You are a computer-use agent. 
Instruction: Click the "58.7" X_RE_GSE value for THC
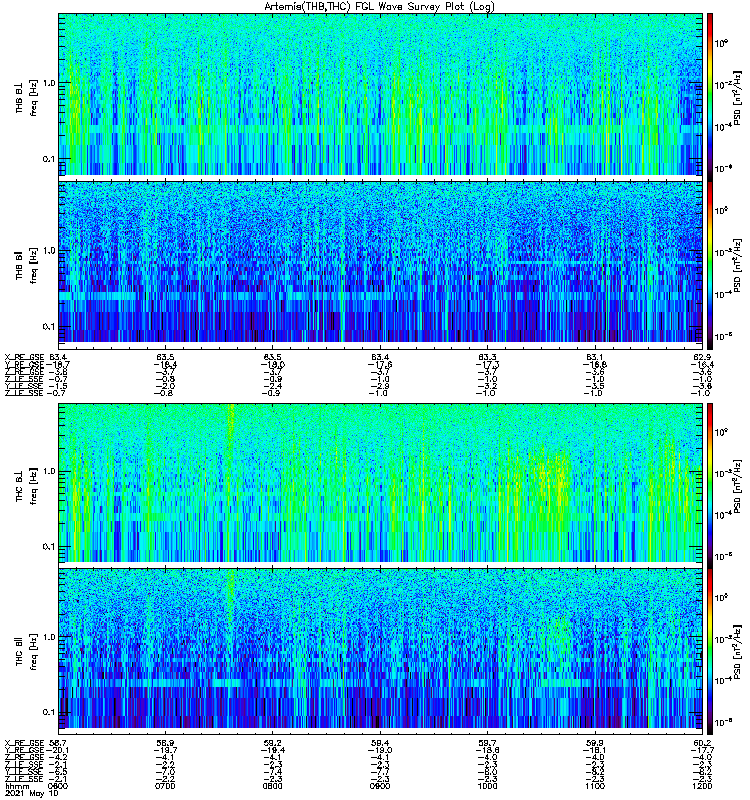(x=58, y=743)
